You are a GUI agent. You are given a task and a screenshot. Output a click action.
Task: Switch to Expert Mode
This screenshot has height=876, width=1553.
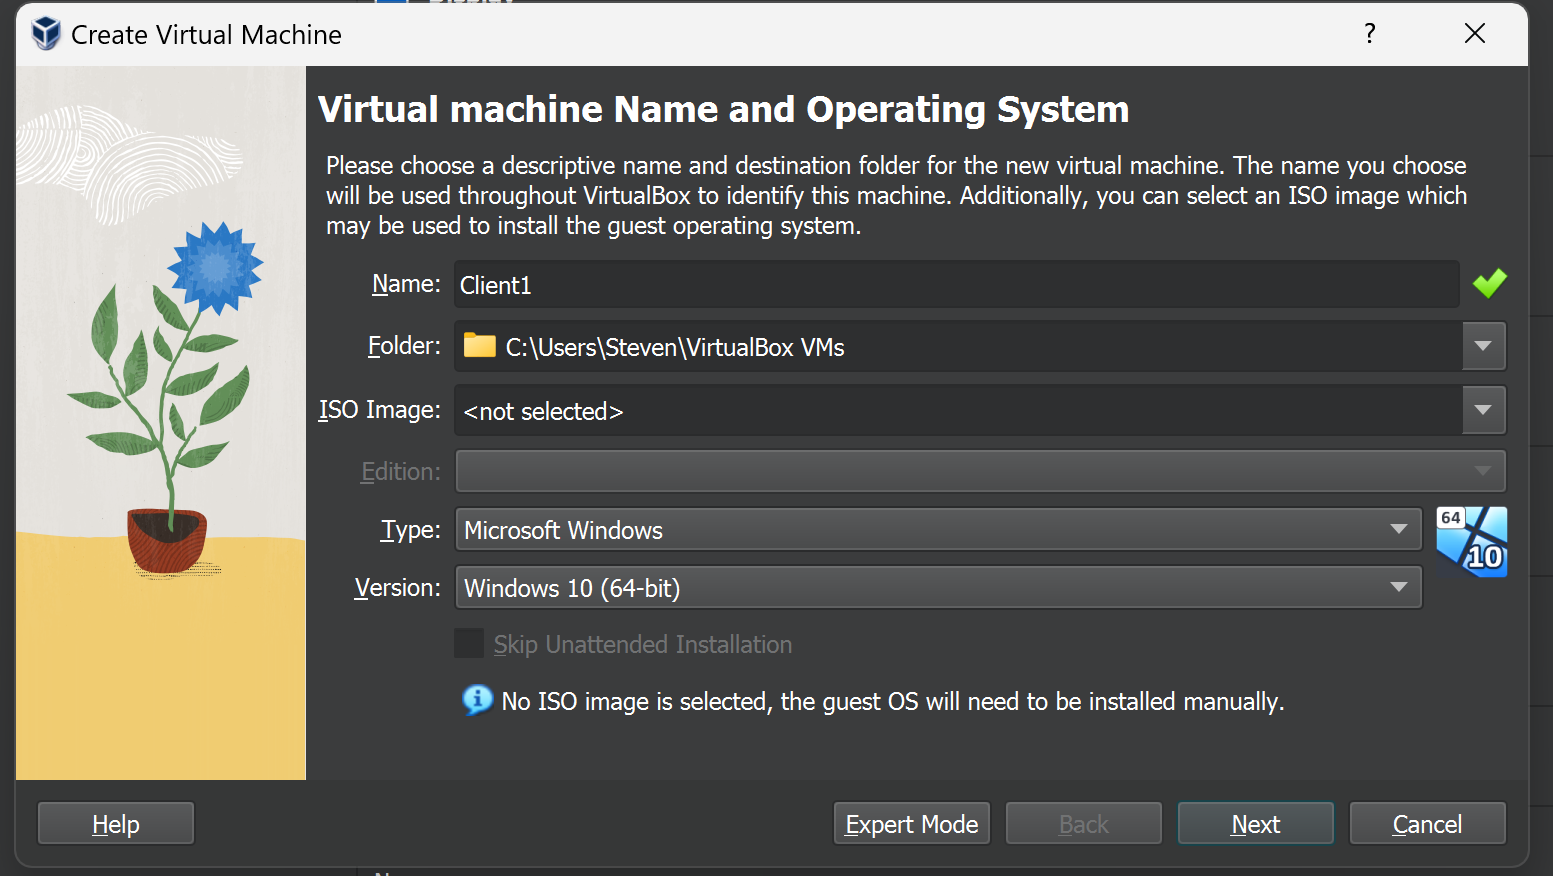(x=911, y=824)
